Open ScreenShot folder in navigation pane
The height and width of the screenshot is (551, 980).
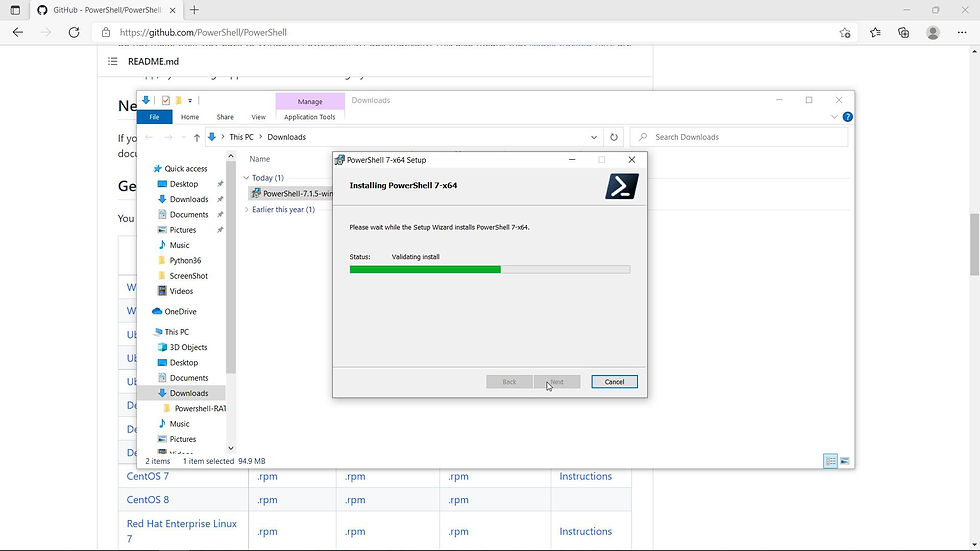[x=188, y=276]
